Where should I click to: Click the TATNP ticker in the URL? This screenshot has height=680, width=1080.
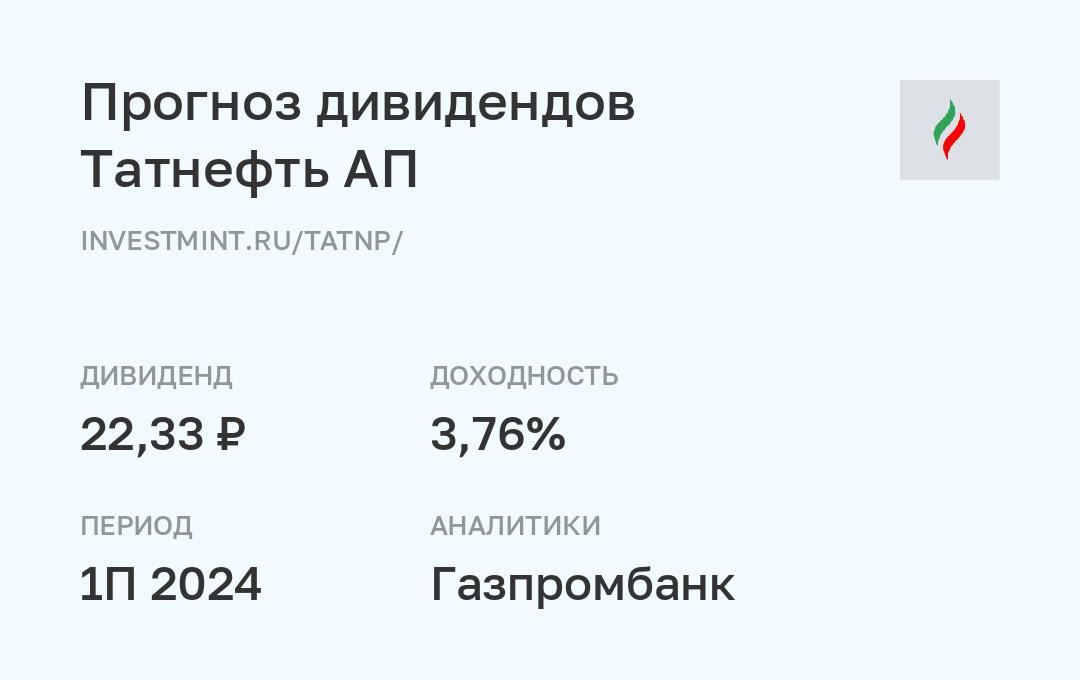pos(350,241)
